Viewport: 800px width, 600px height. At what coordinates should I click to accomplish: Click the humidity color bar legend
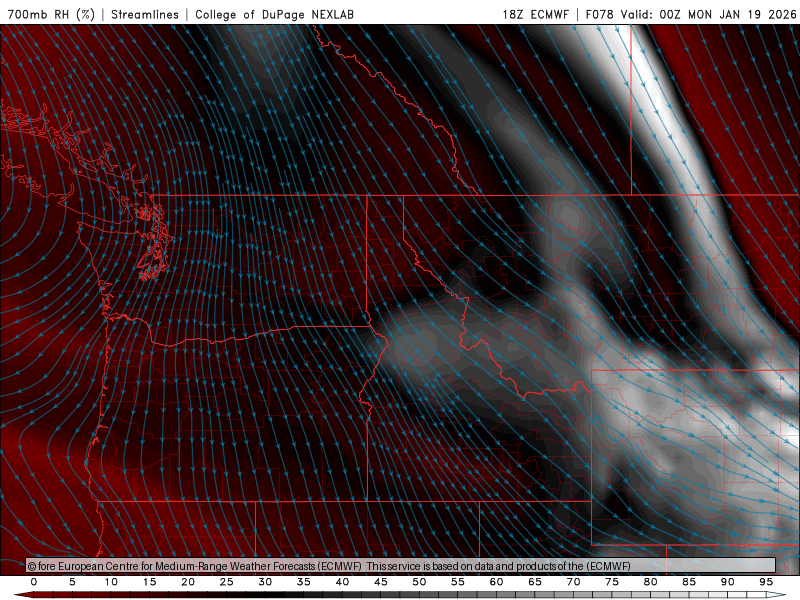tap(400, 595)
